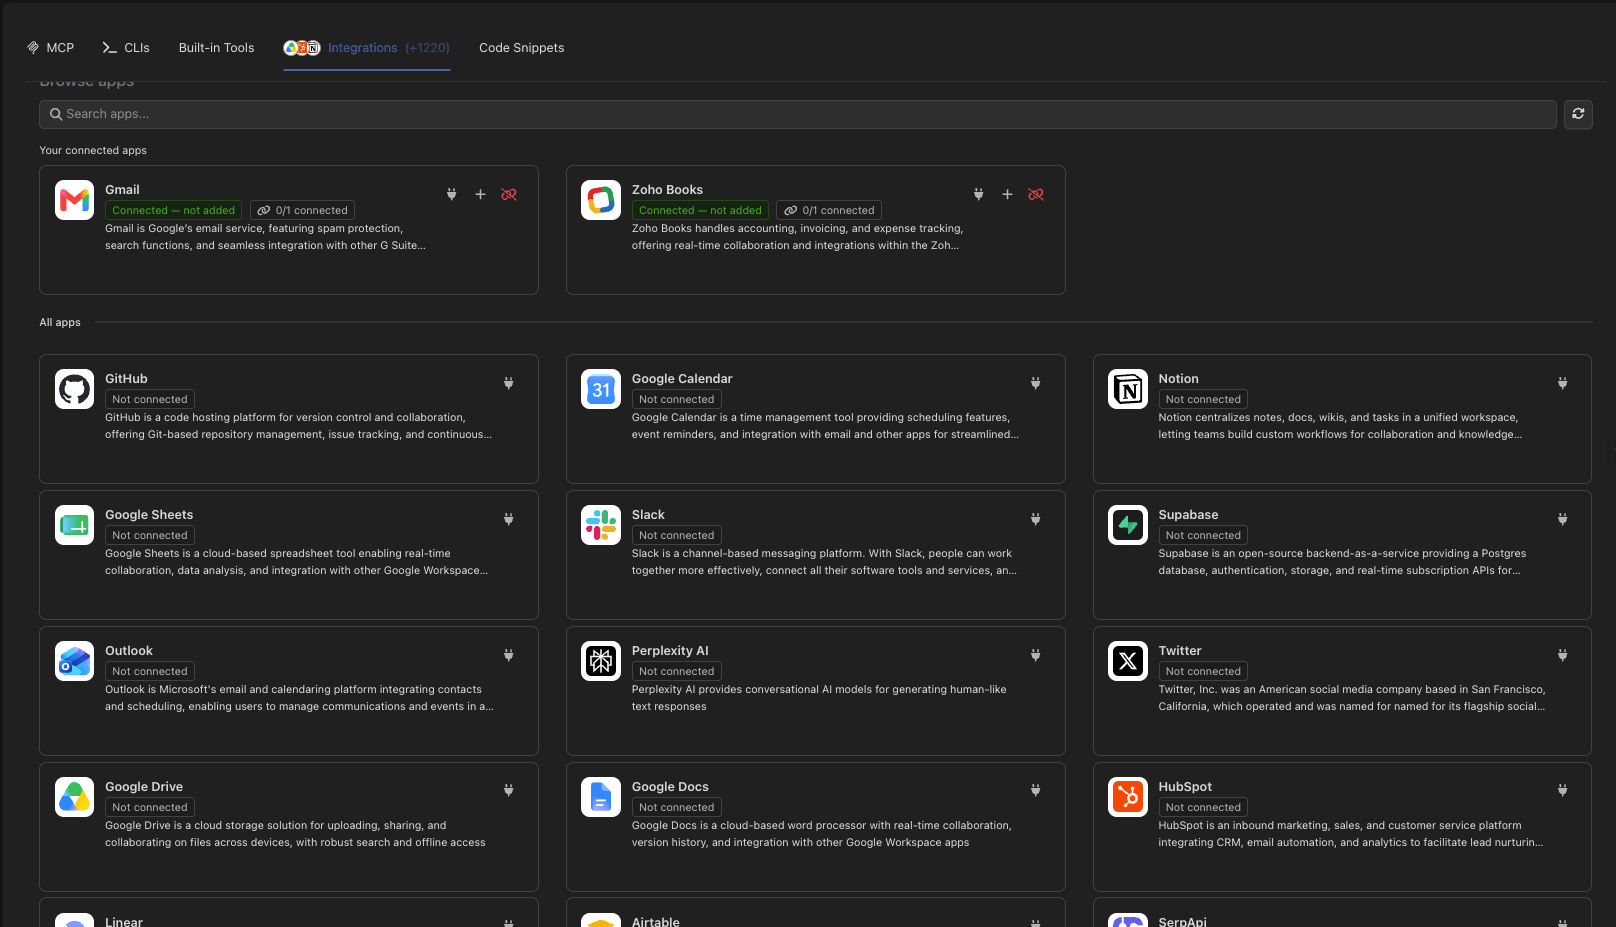Click the 'Not connected' badge under Notion
This screenshot has width=1616, height=927.
(x=1203, y=399)
